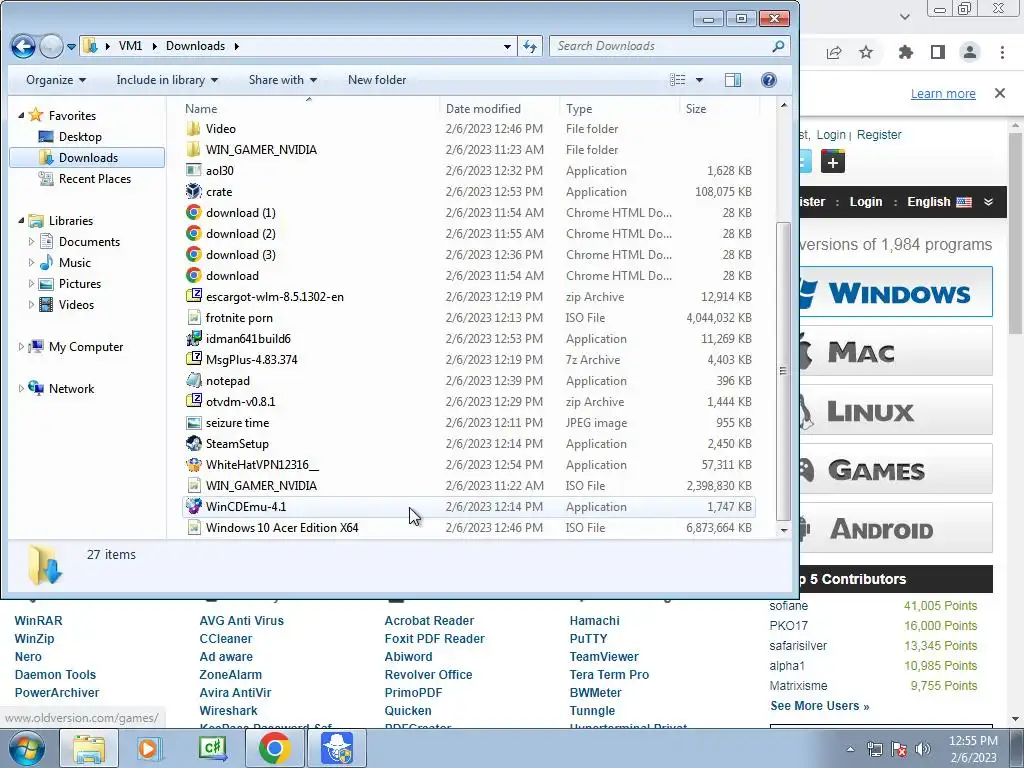The height and width of the screenshot is (768, 1024).
Task: Select the idman641build6 installer icon
Action: pyautogui.click(x=193, y=339)
